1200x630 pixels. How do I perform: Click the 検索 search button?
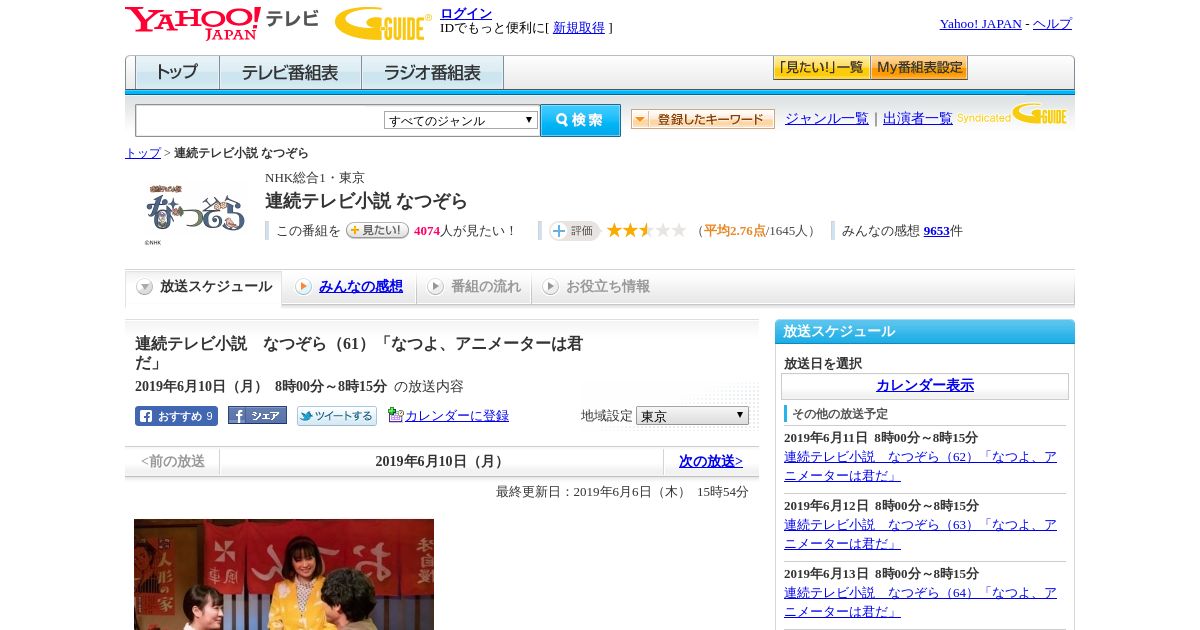[x=580, y=120]
